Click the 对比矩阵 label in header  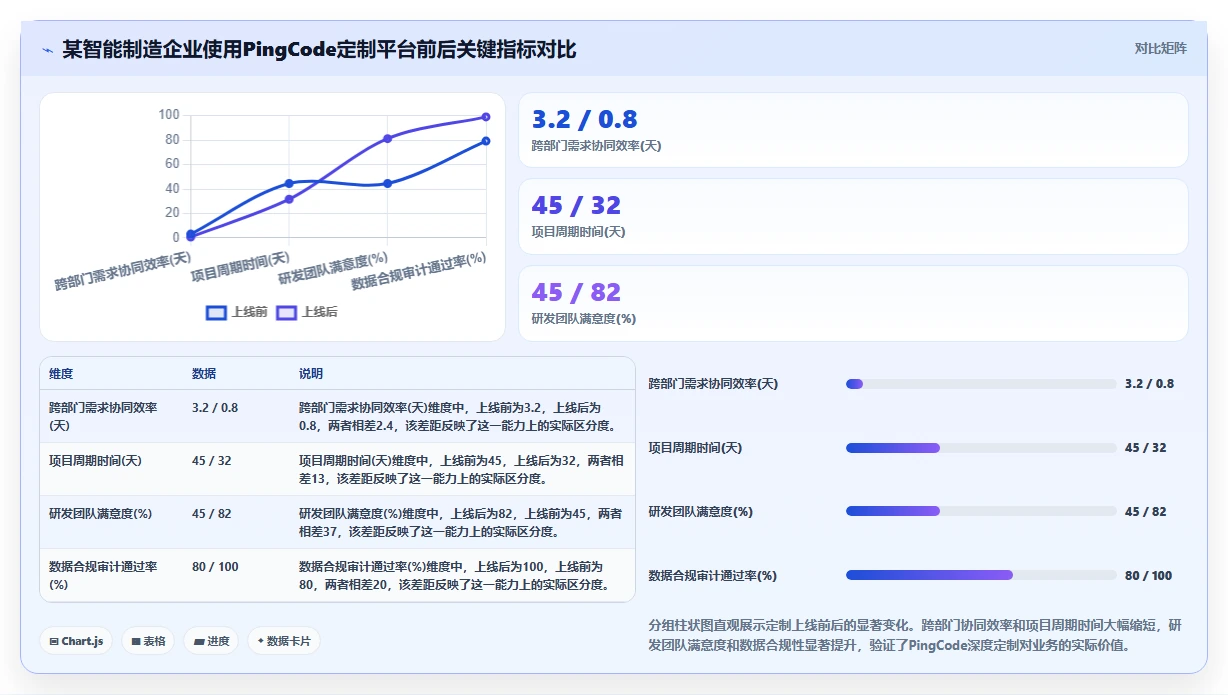point(1161,48)
